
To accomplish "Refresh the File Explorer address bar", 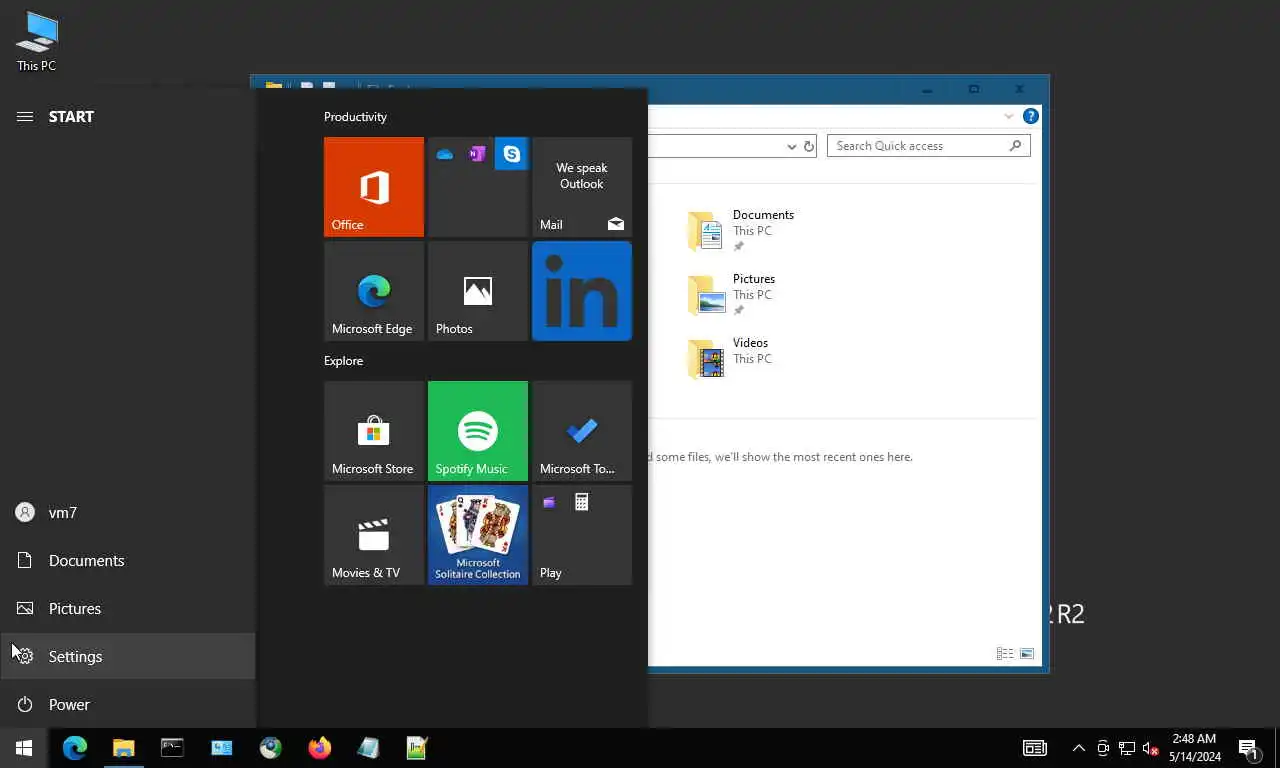I will pos(809,146).
